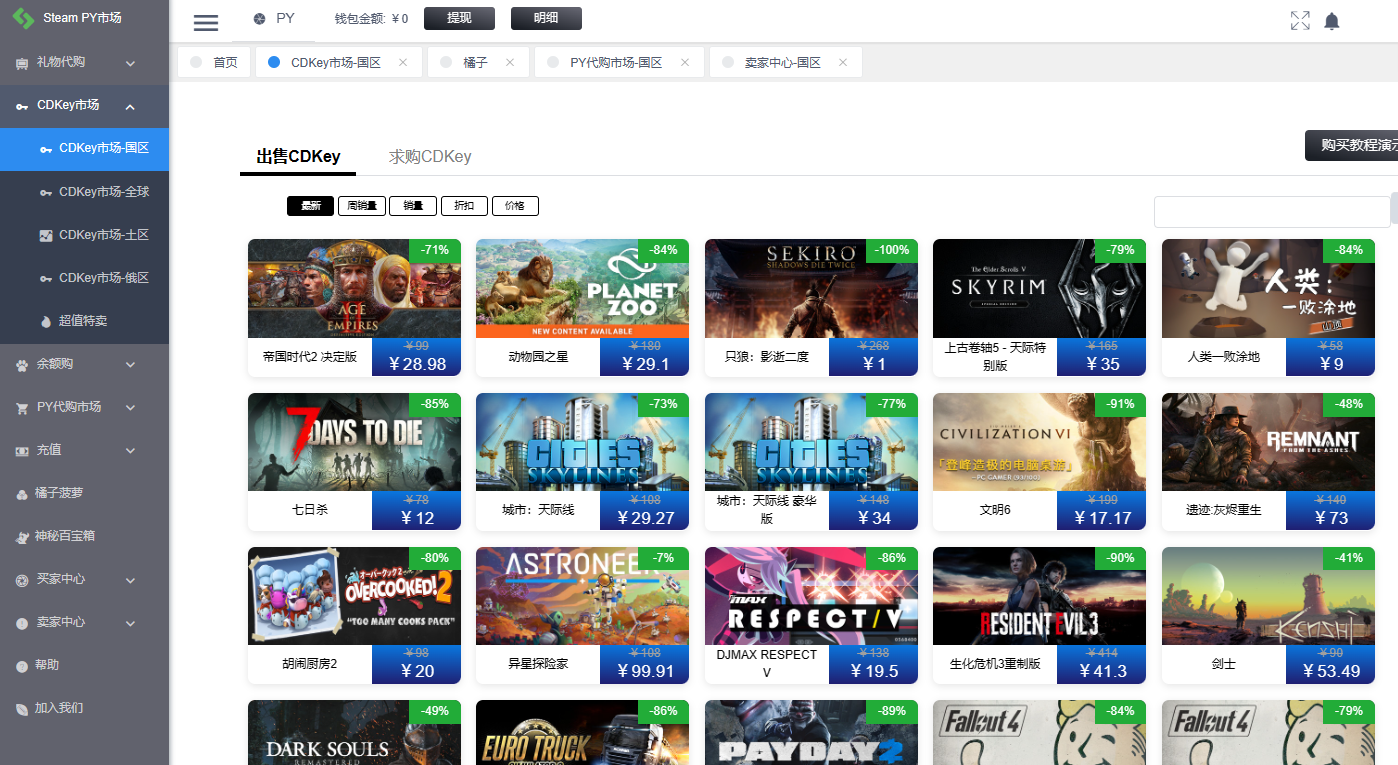Click the CDKey市场 key icon
The image size is (1398, 765).
pyautogui.click(x=22, y=106)
